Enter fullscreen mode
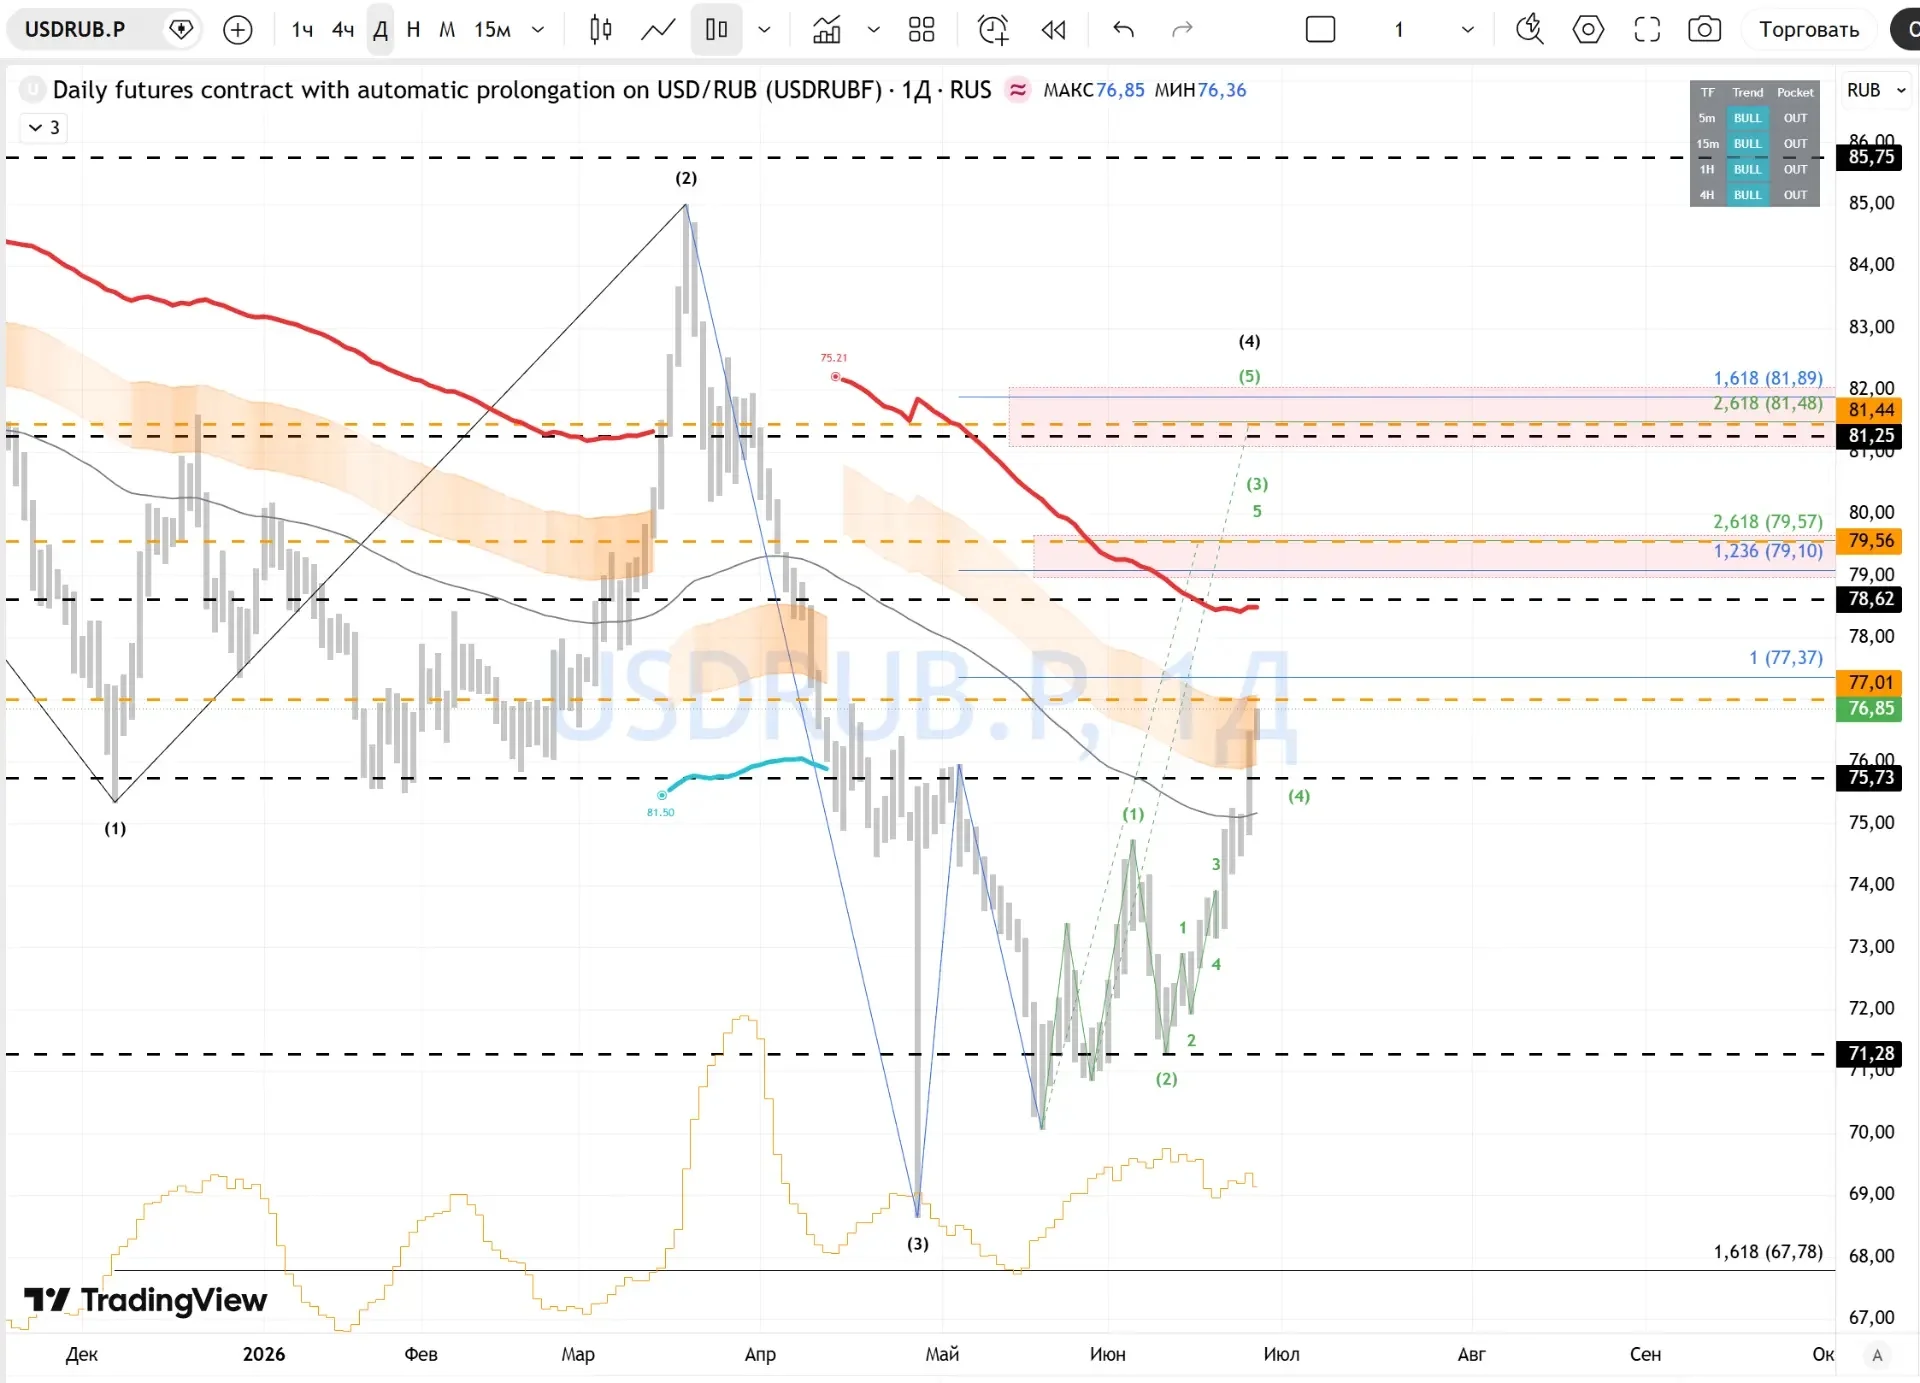1920x1383 pixels. 1647,30
